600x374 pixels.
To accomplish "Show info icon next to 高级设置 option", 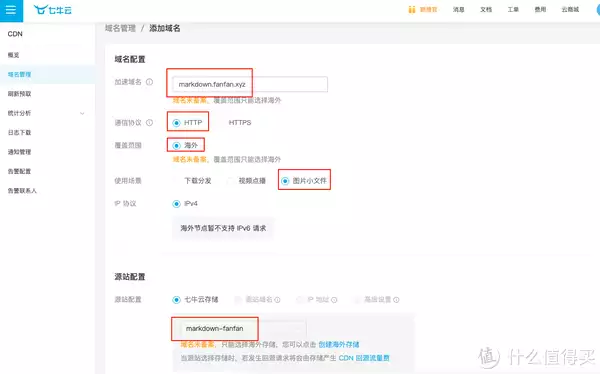I will 396,300.
